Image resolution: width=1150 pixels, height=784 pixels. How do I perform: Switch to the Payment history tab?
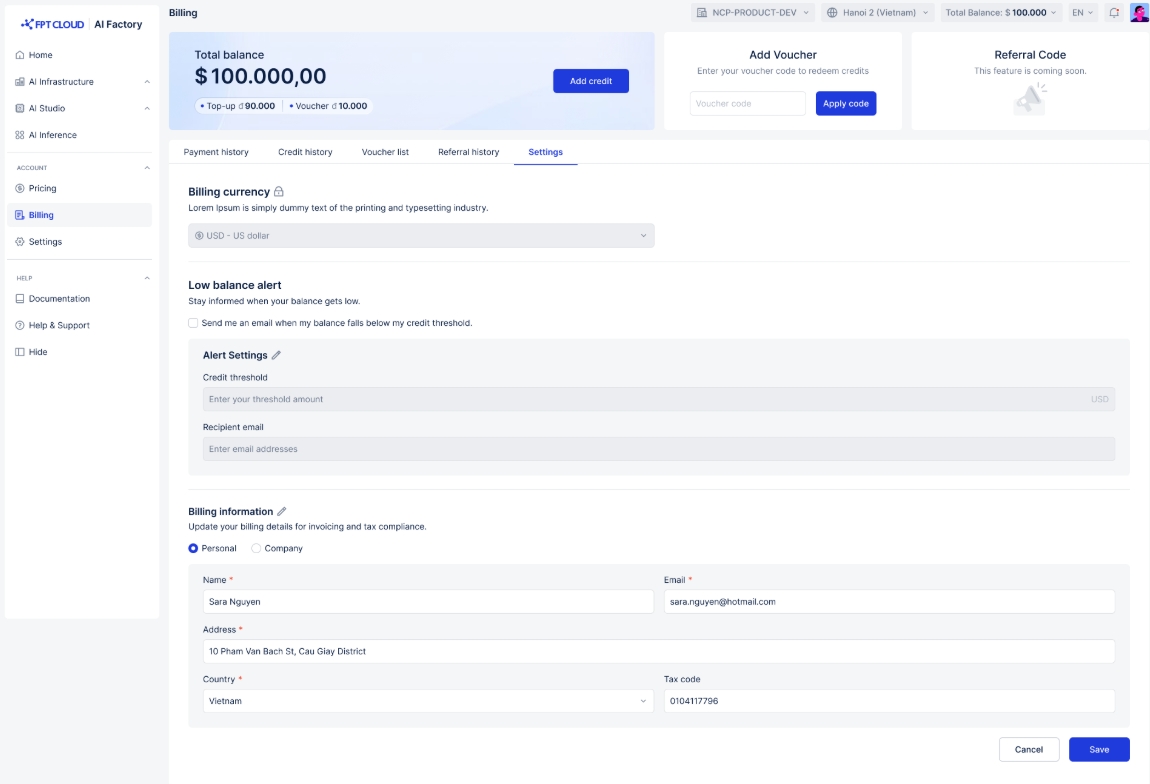pos(216,152)
